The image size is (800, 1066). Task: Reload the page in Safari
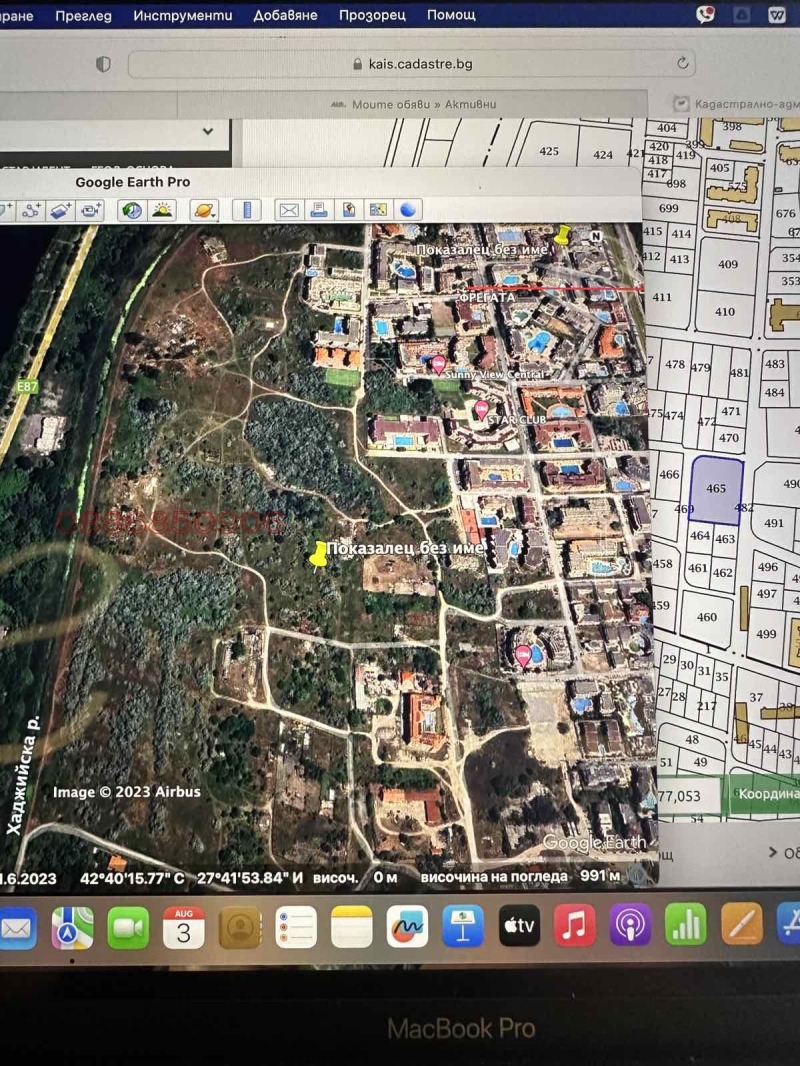[x=683, y=63]
